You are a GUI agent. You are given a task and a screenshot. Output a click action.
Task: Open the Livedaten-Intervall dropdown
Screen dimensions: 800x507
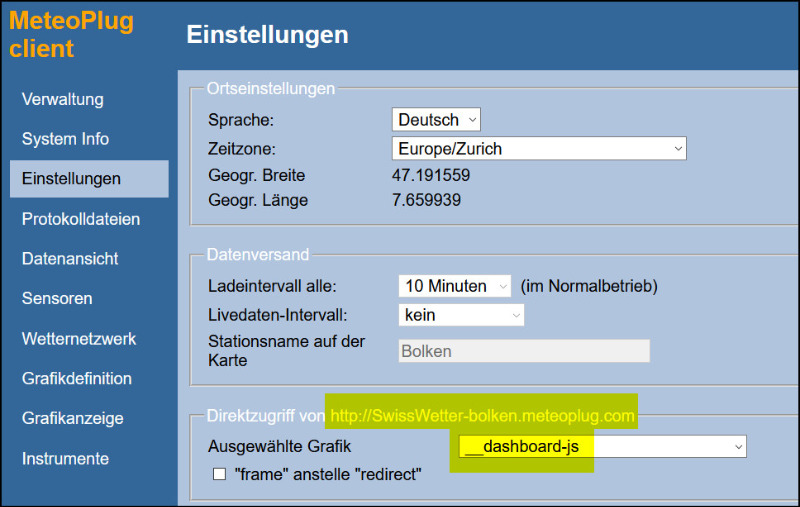pyautogui.click(x=461, y=315)
